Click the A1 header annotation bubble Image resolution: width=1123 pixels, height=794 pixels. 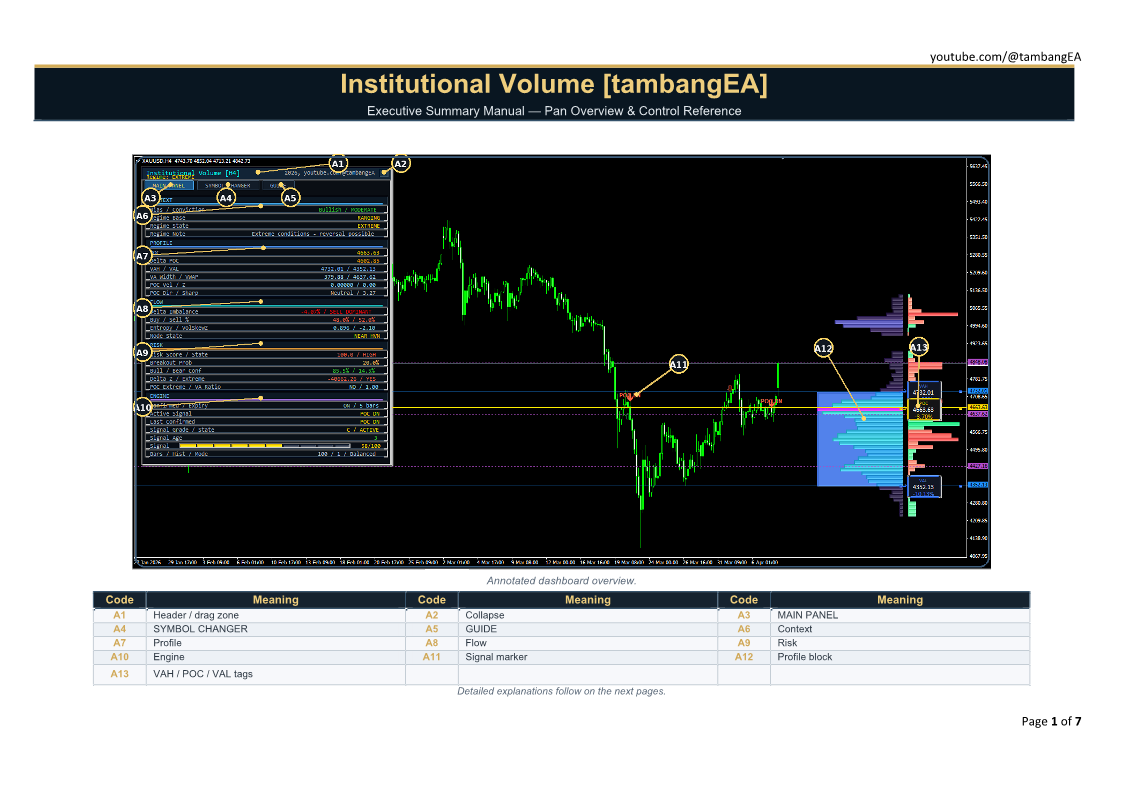pyautogui.click(x=338, y=164)
